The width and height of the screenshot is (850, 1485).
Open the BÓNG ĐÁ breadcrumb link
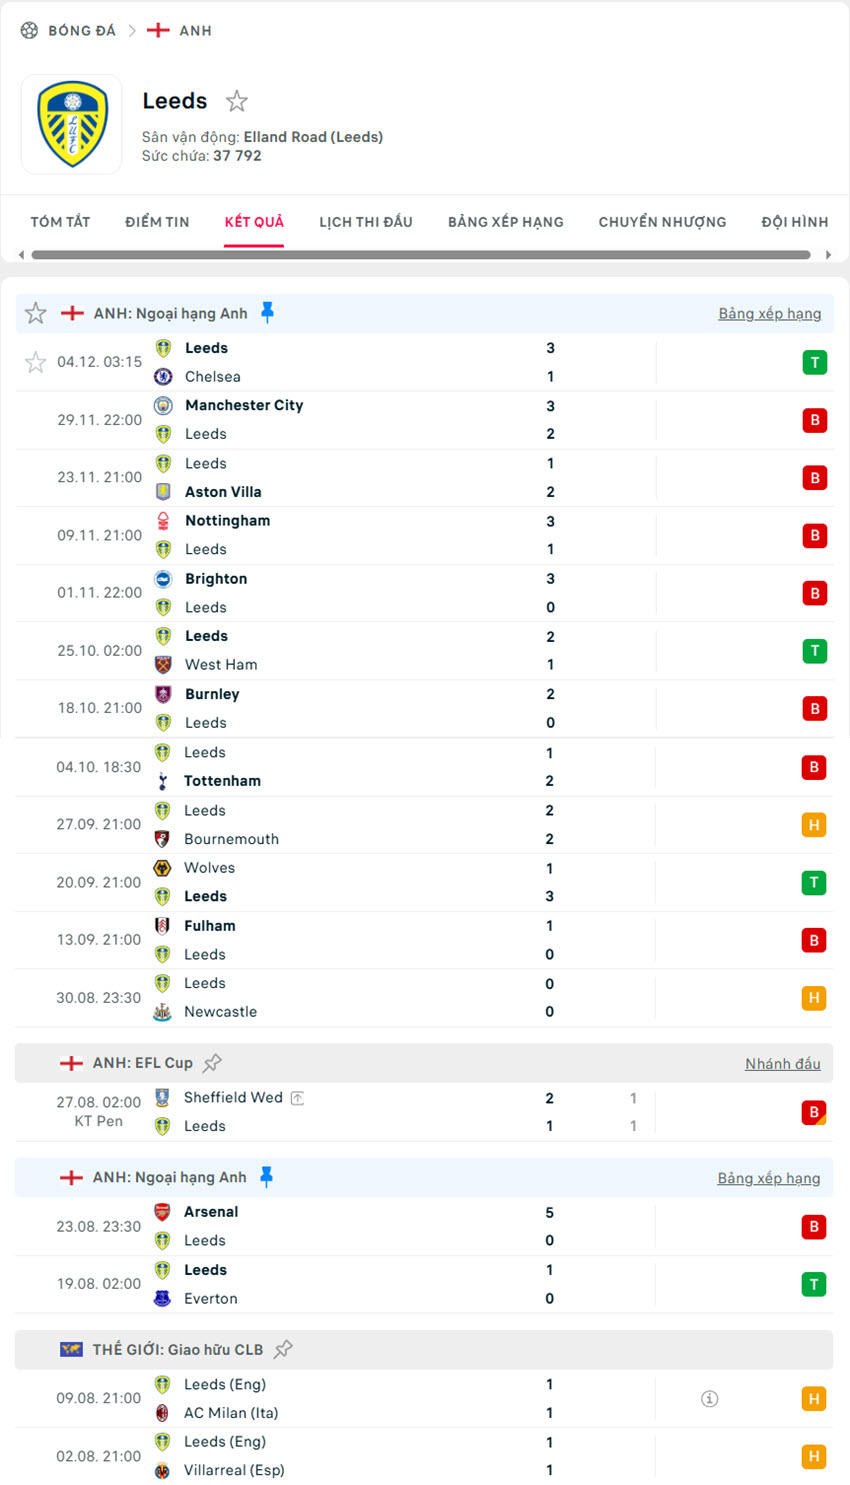click(x=82, y=31)
